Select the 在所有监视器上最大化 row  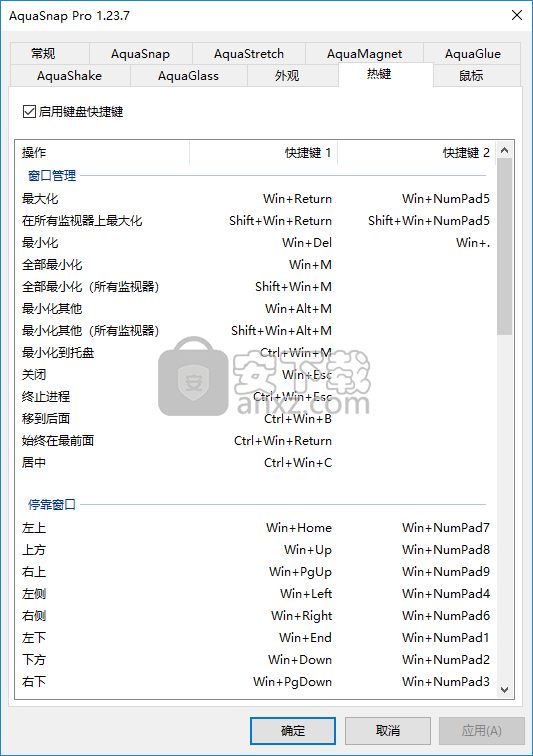(256, 221)
